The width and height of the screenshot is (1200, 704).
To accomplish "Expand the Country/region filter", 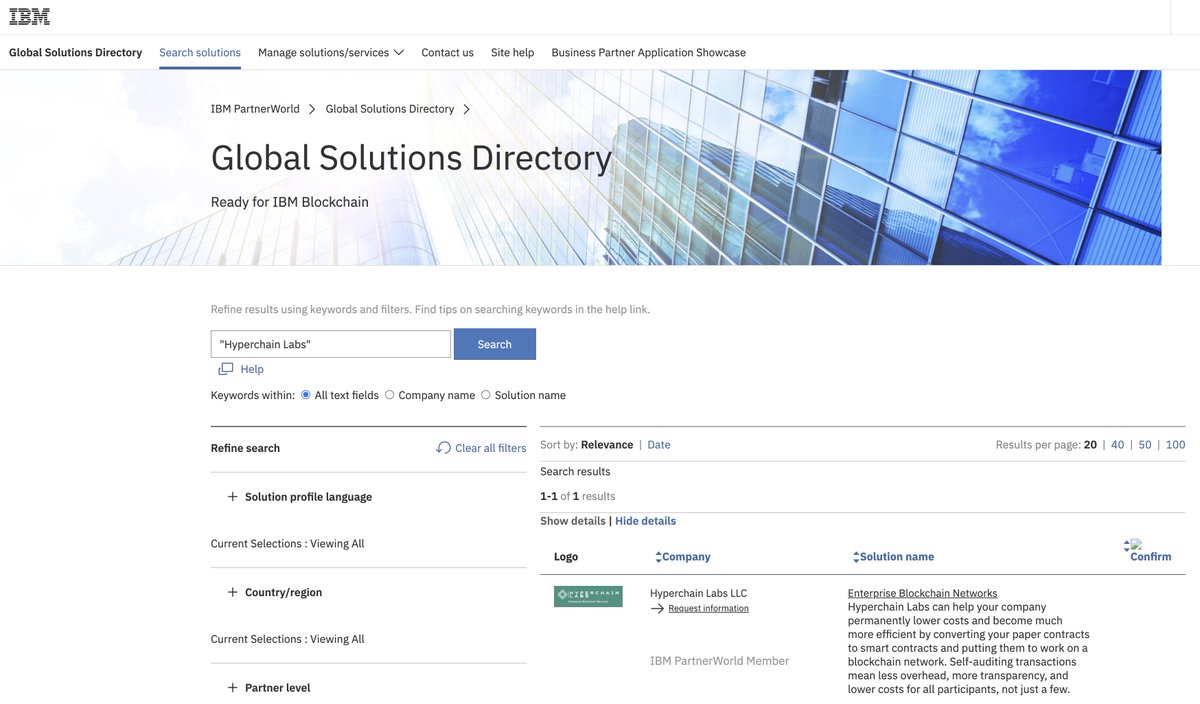I will [274, 592].
